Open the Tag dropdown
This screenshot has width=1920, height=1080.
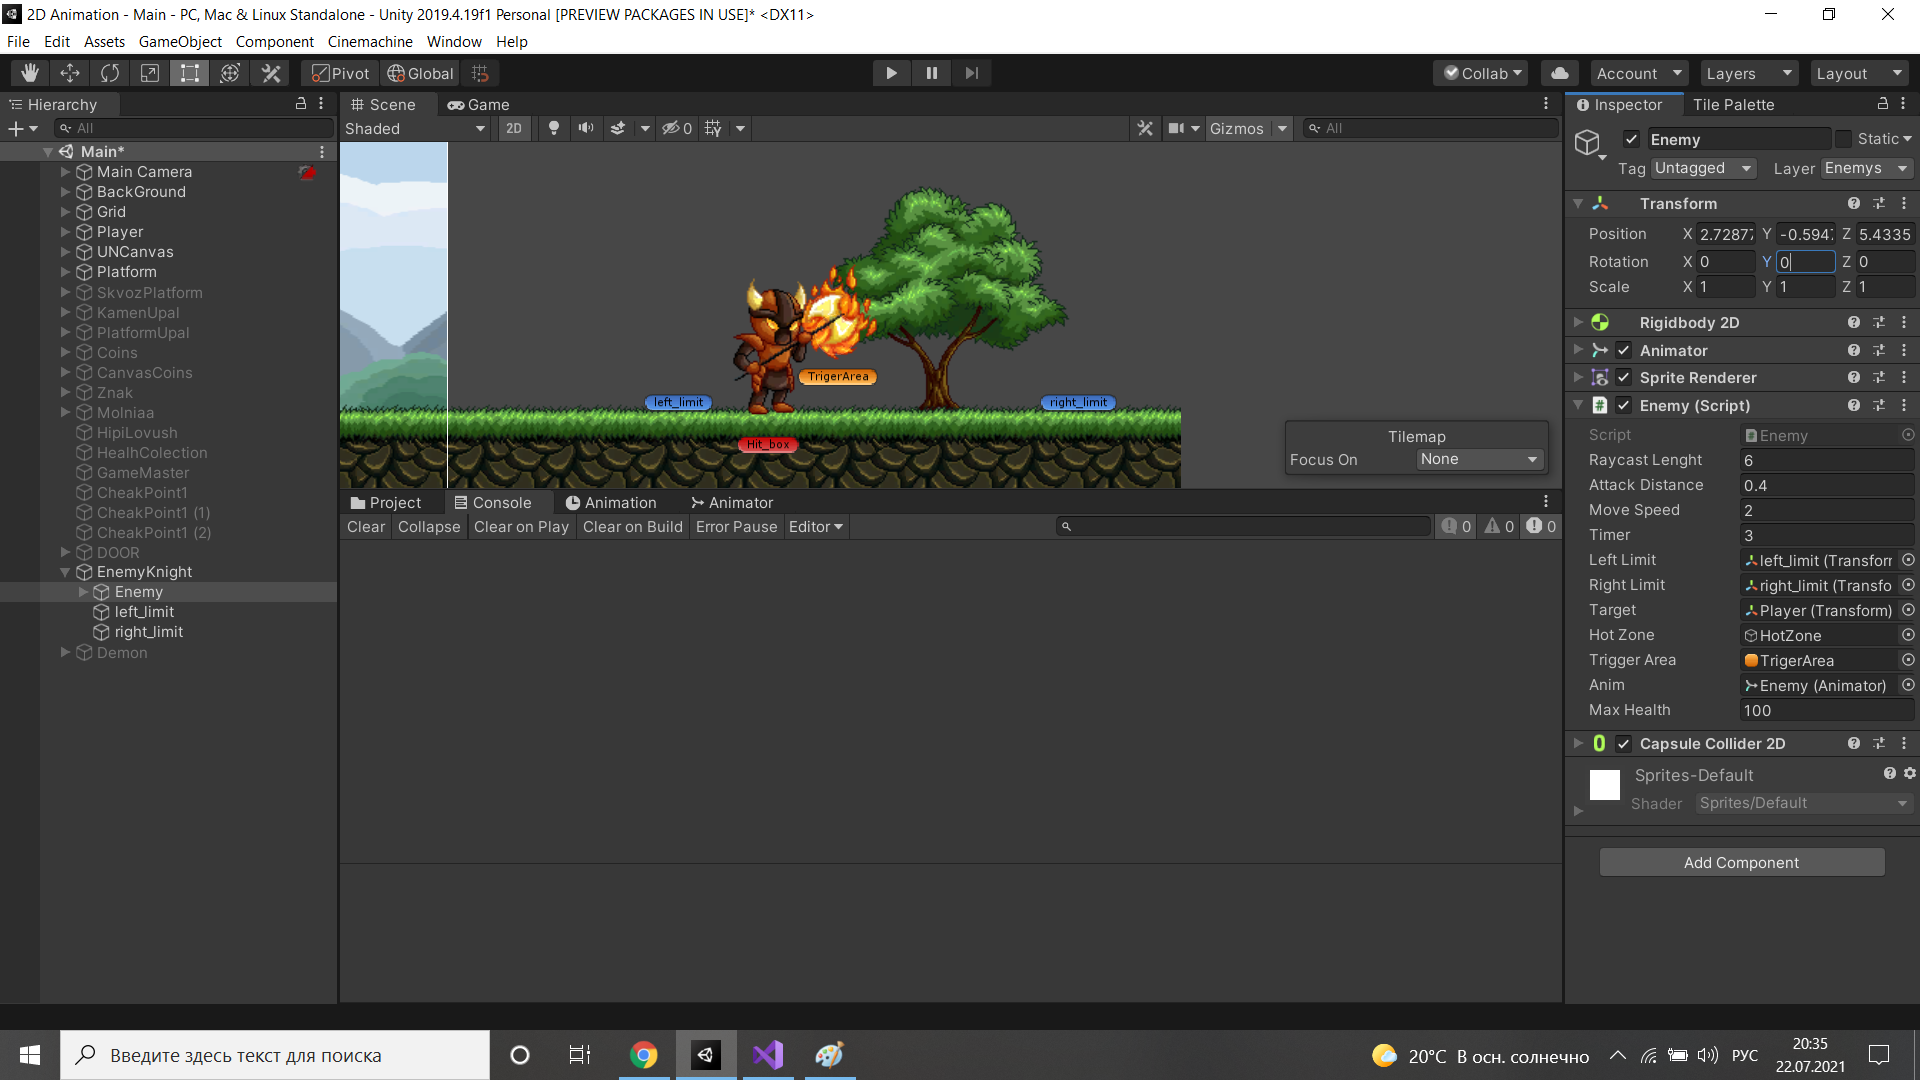coord(1703,168)
